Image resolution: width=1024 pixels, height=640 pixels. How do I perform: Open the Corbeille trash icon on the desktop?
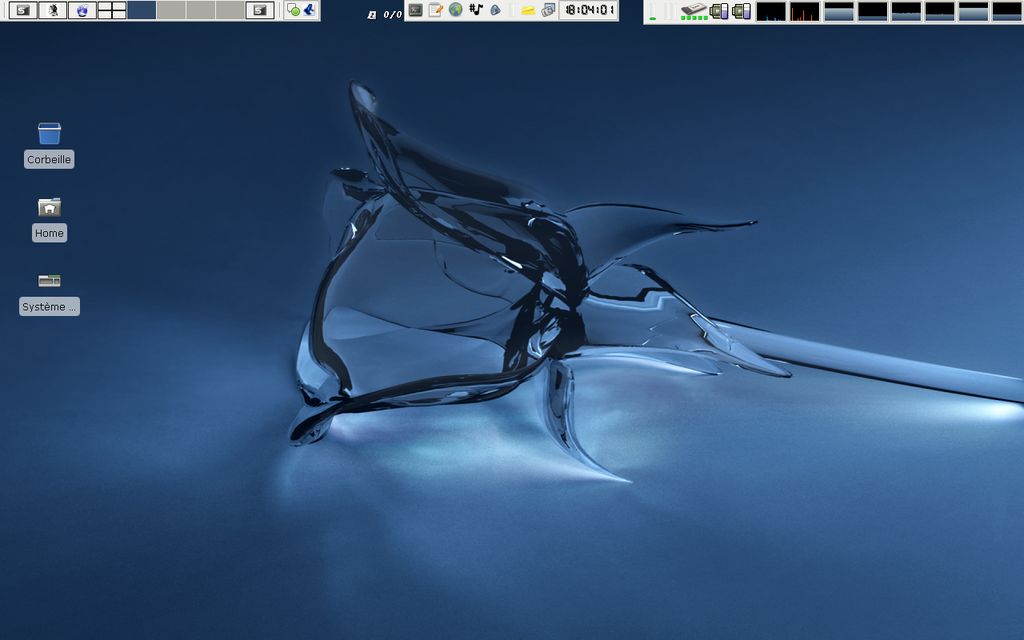coord(49,133)
